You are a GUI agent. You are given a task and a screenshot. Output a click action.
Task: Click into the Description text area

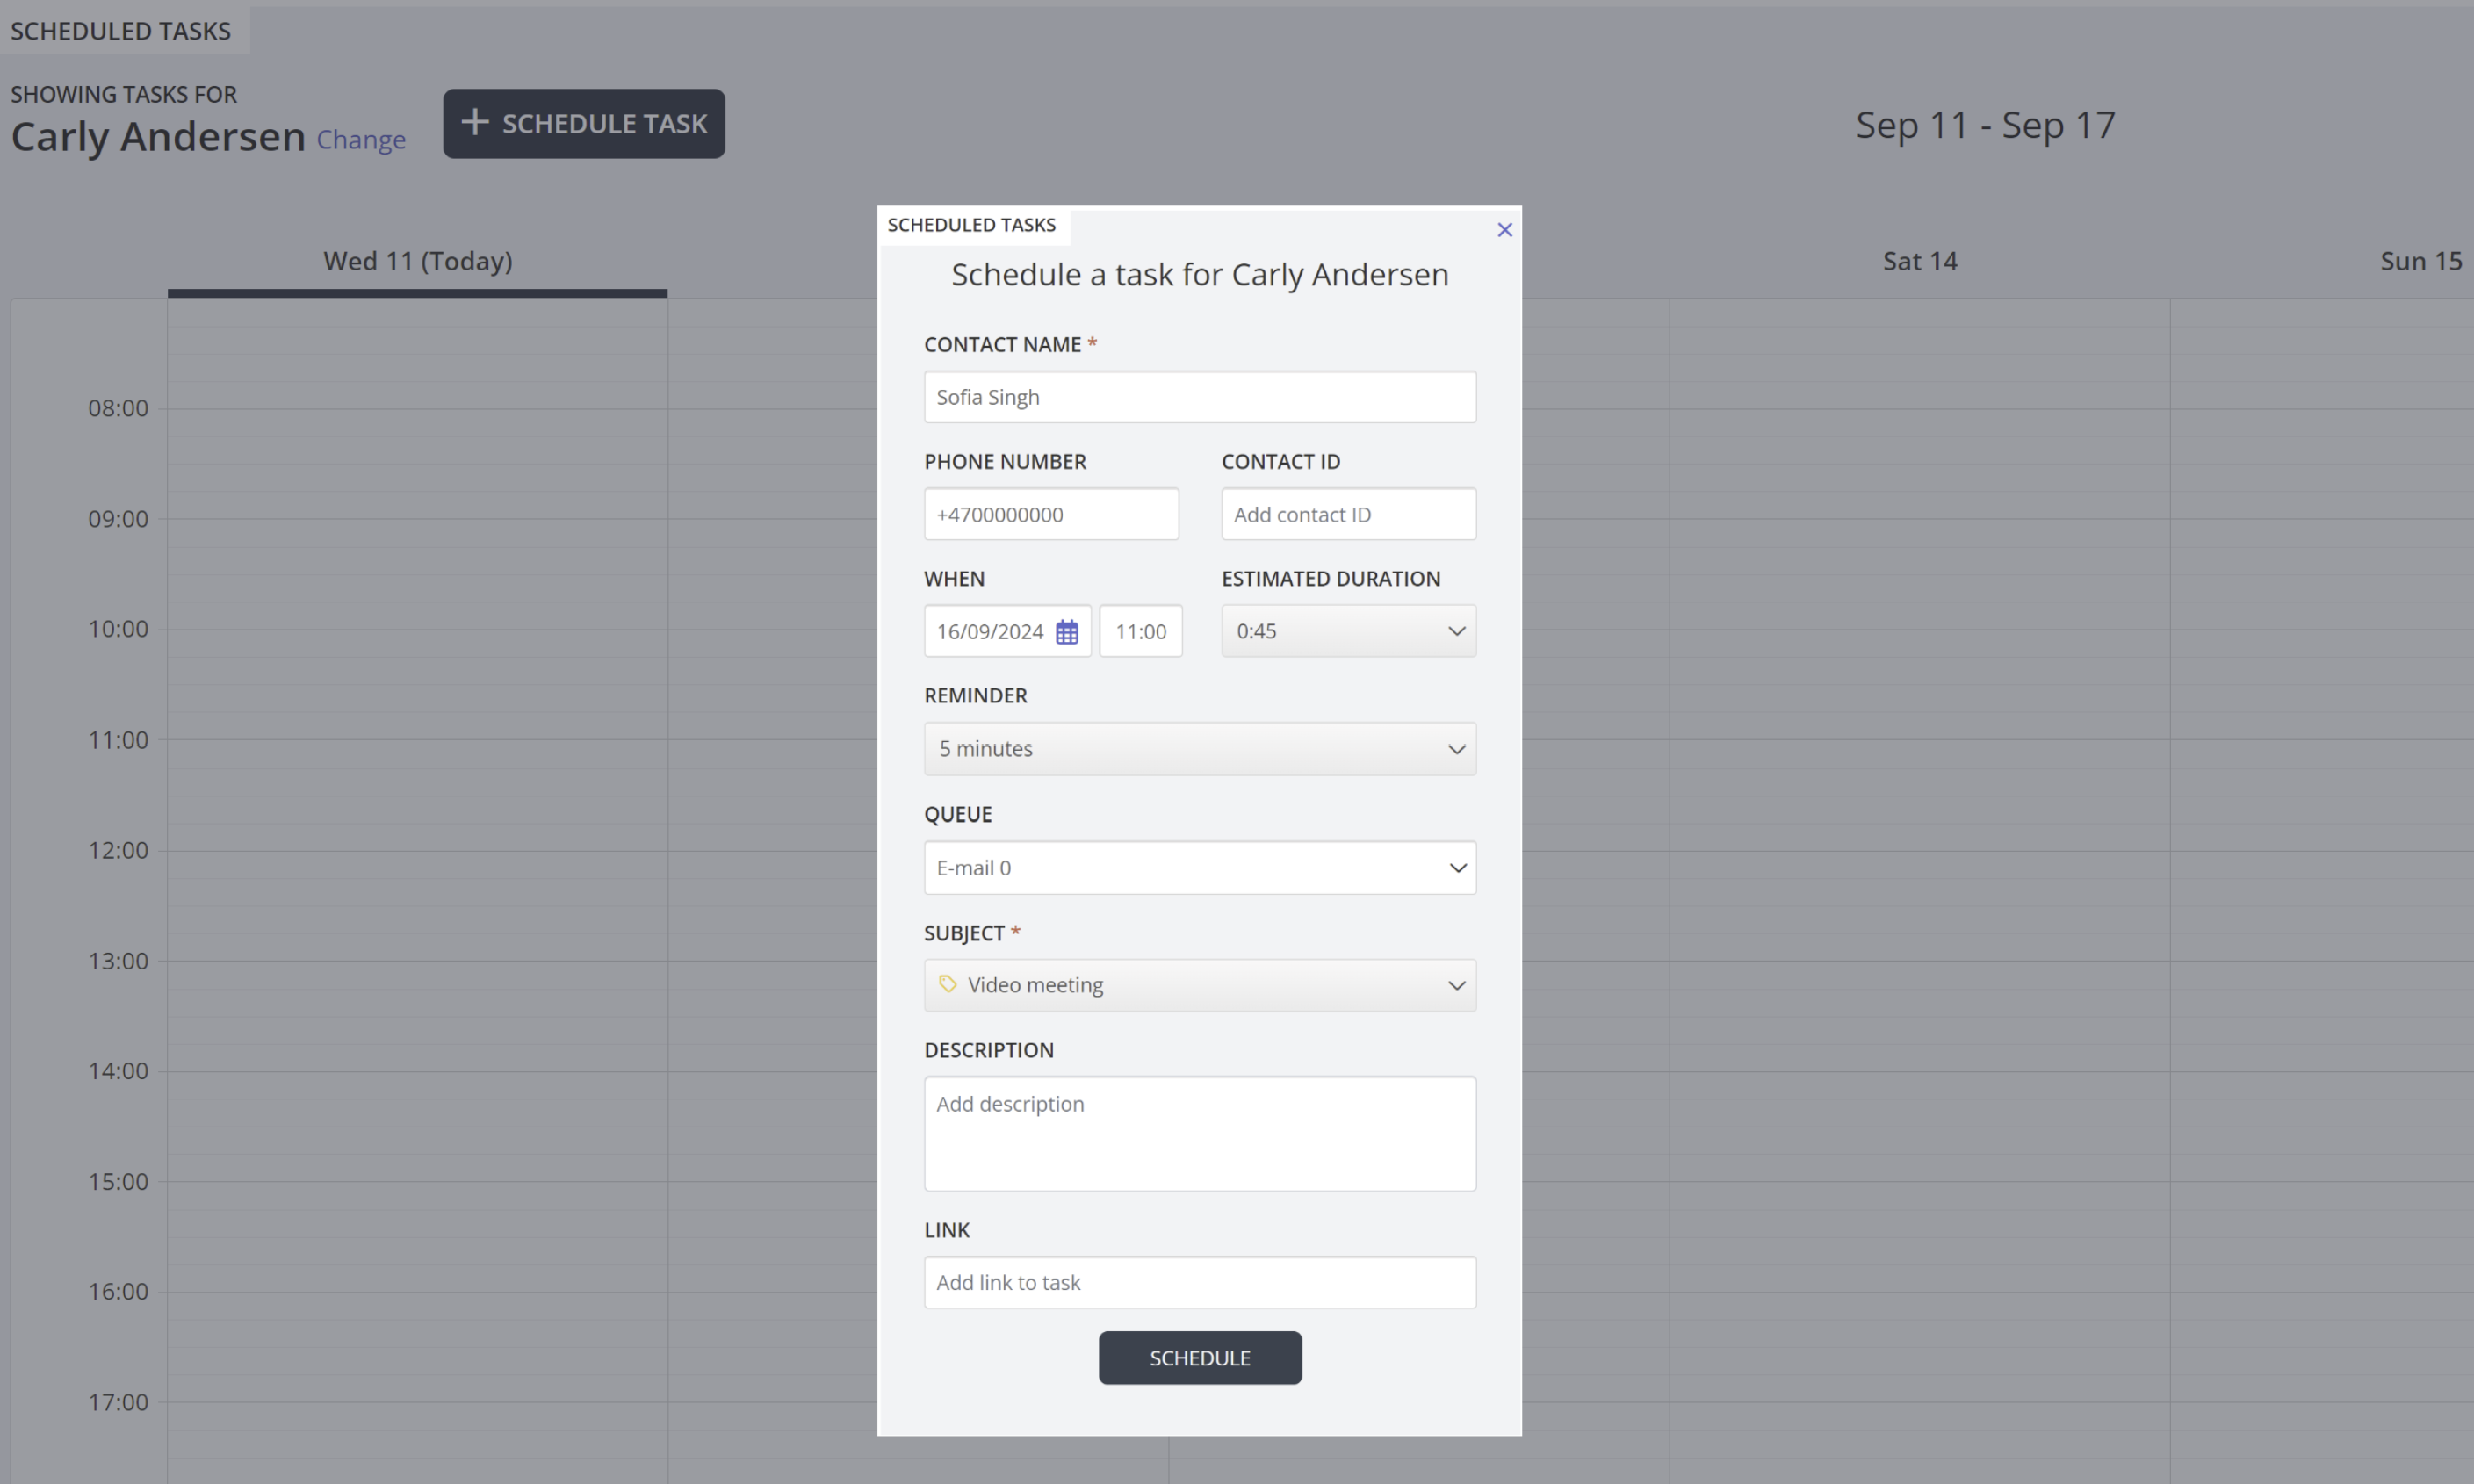1199,1133
